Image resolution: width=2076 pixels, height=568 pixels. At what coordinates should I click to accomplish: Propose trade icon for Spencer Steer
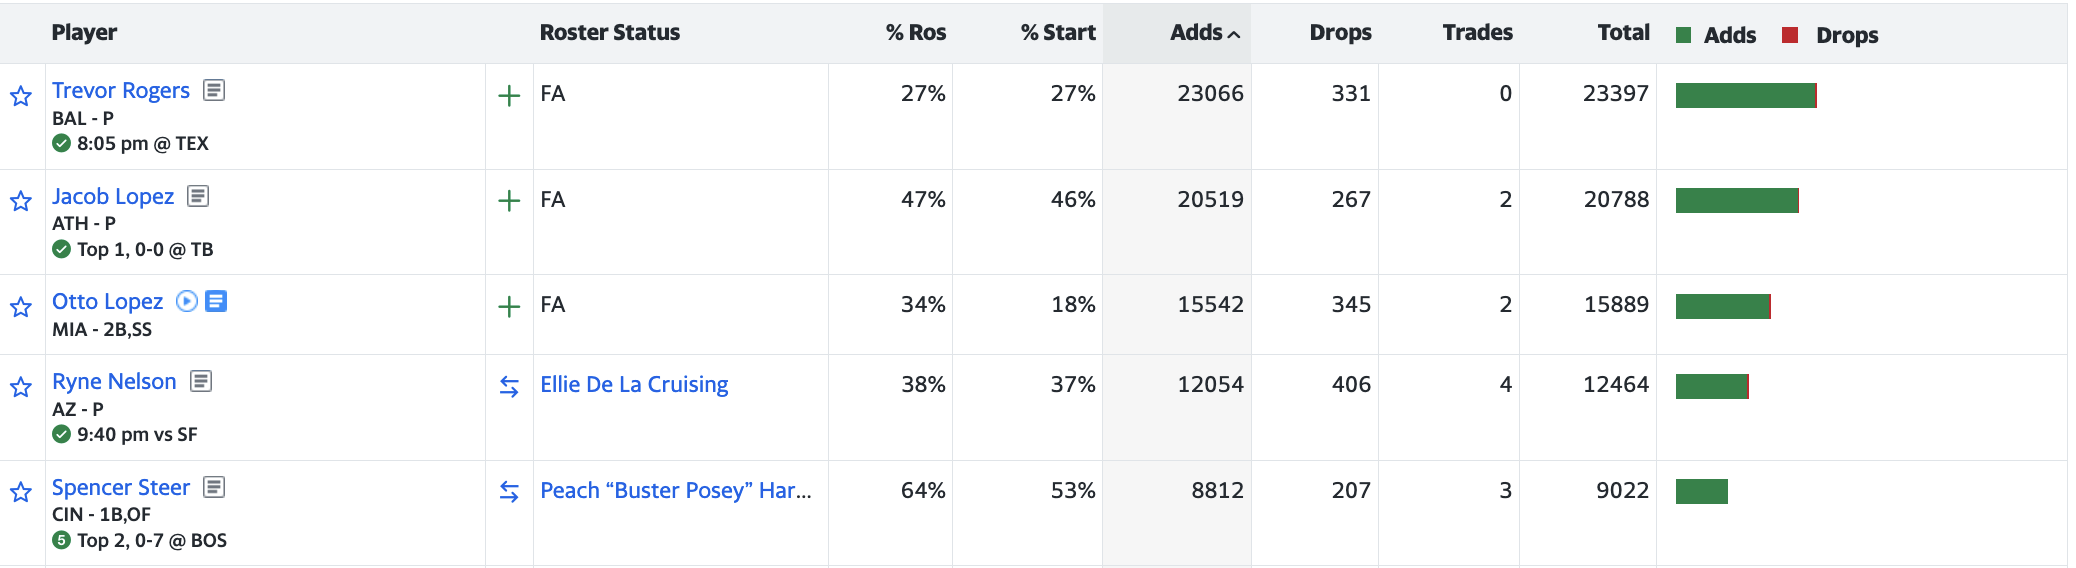pos(509,492)
